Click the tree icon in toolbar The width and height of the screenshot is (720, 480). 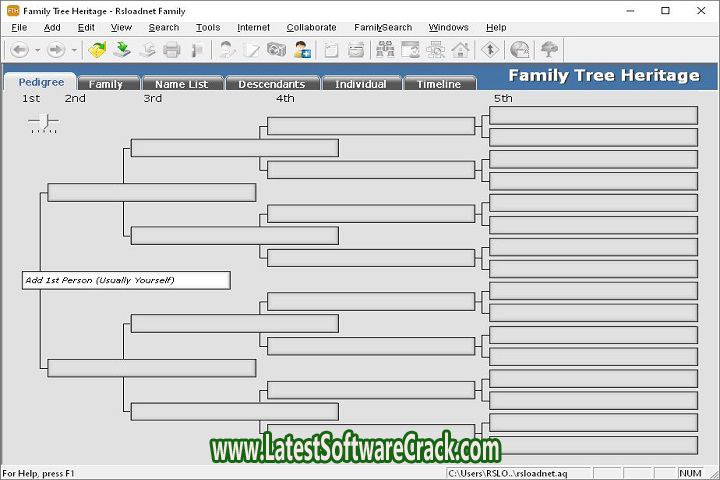point(549,49)
